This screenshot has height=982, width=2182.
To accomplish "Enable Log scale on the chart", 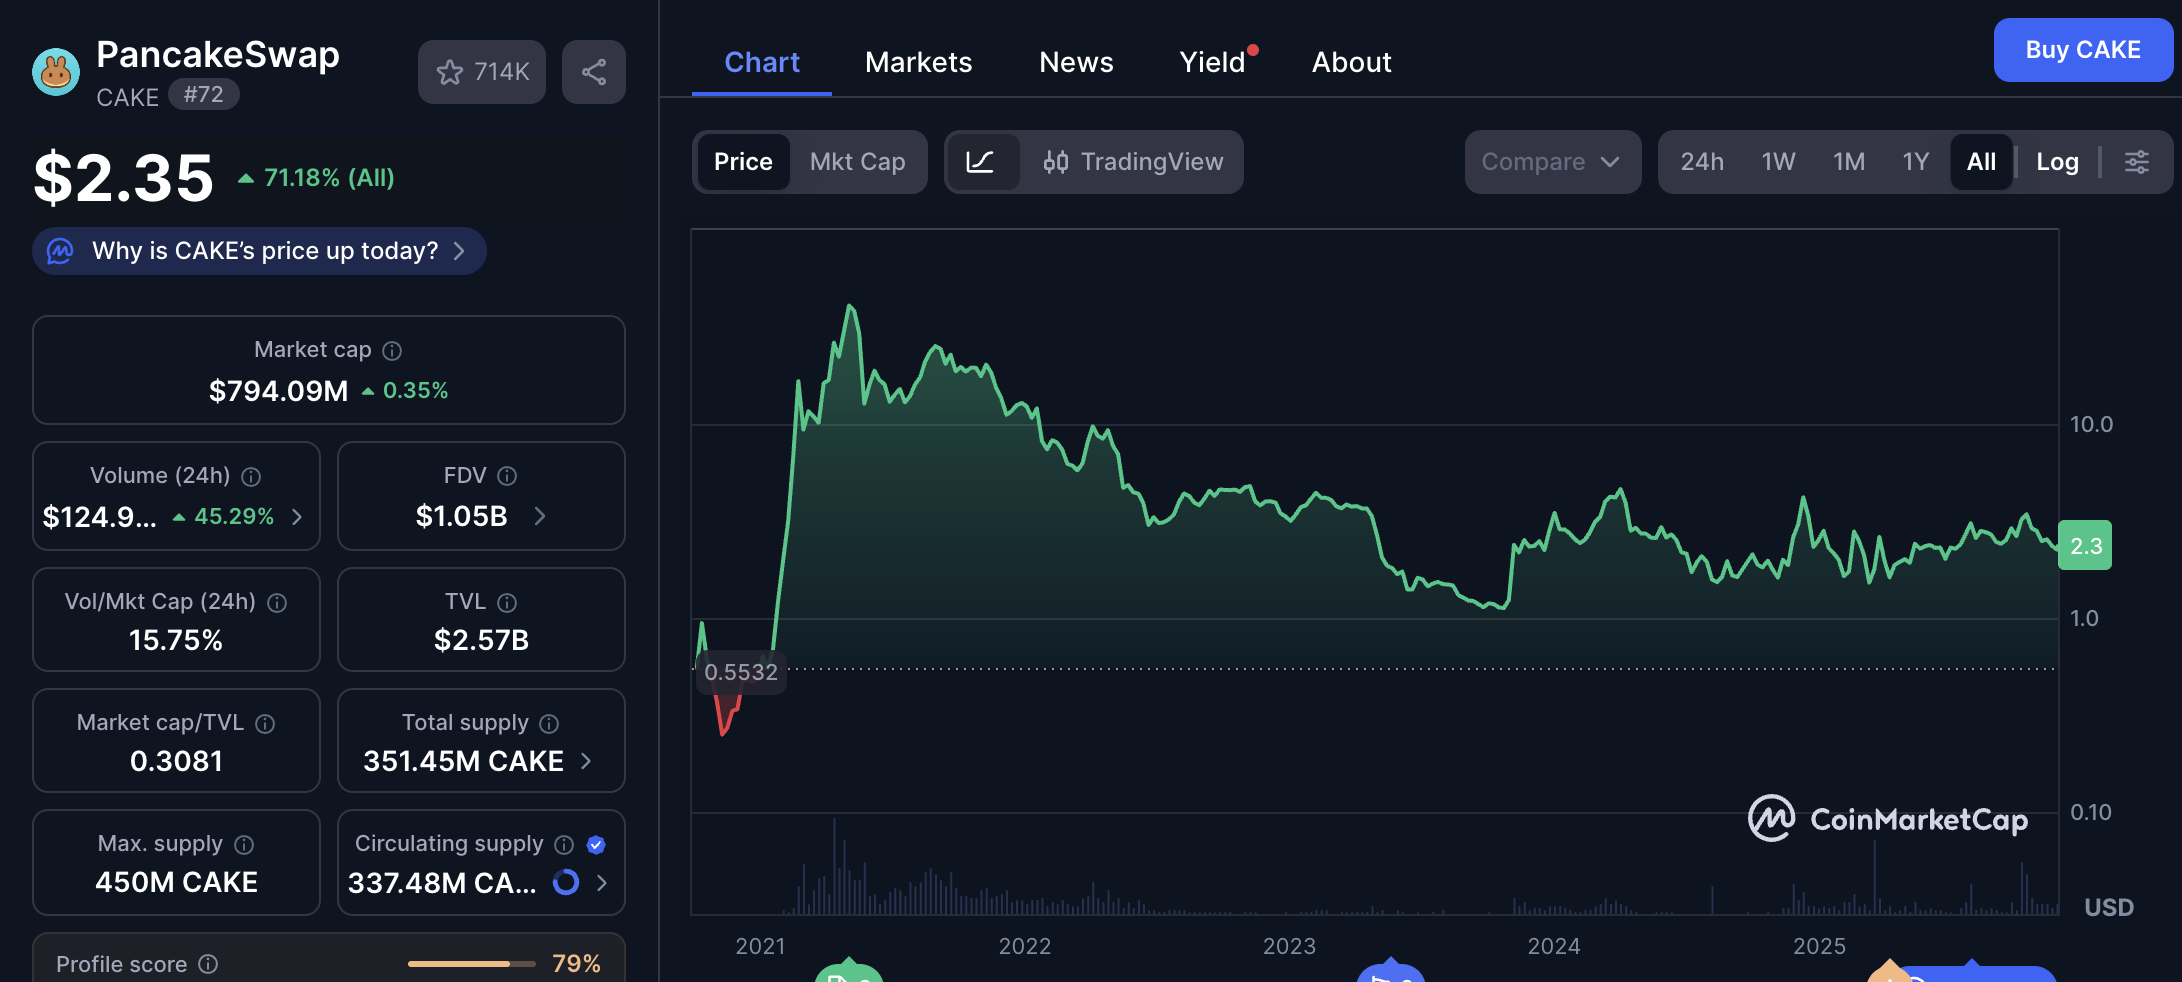I will 2056,161.
